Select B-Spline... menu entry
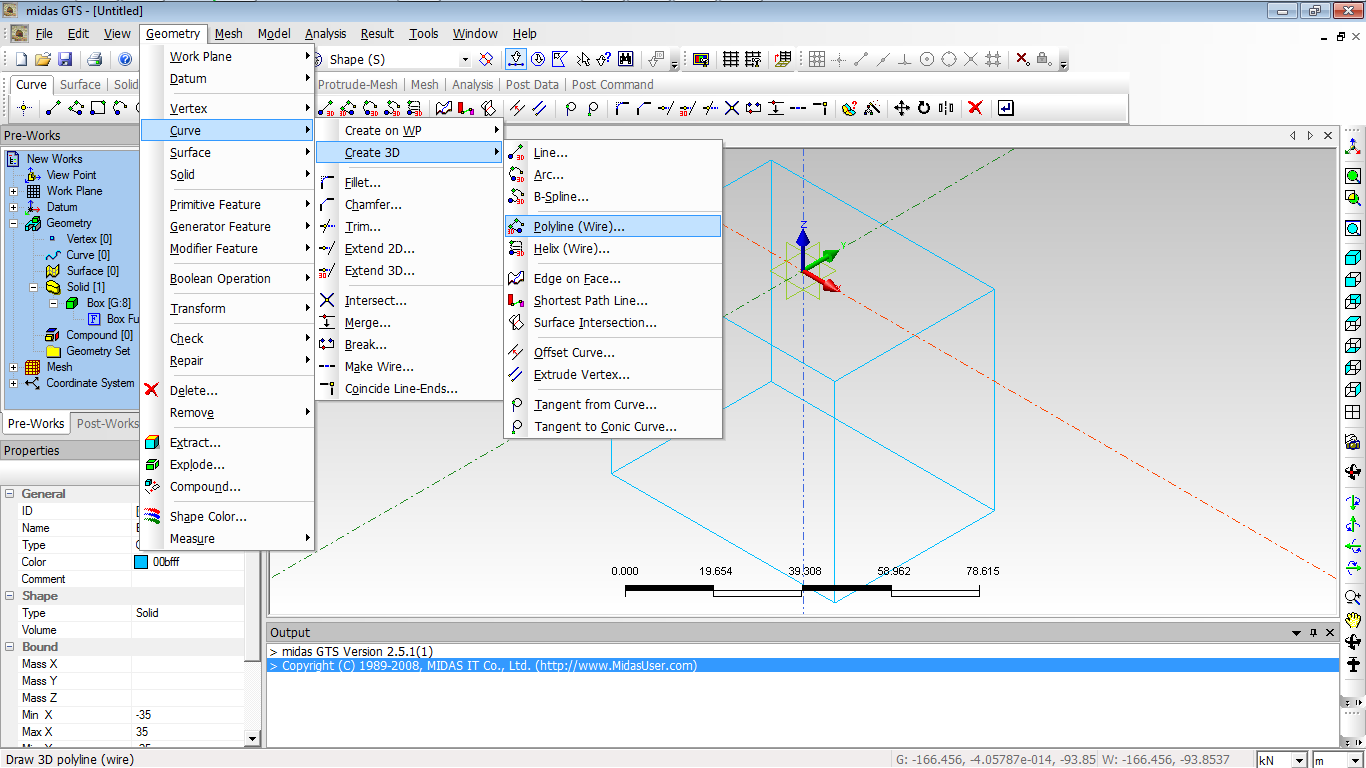 click(613, 197)
